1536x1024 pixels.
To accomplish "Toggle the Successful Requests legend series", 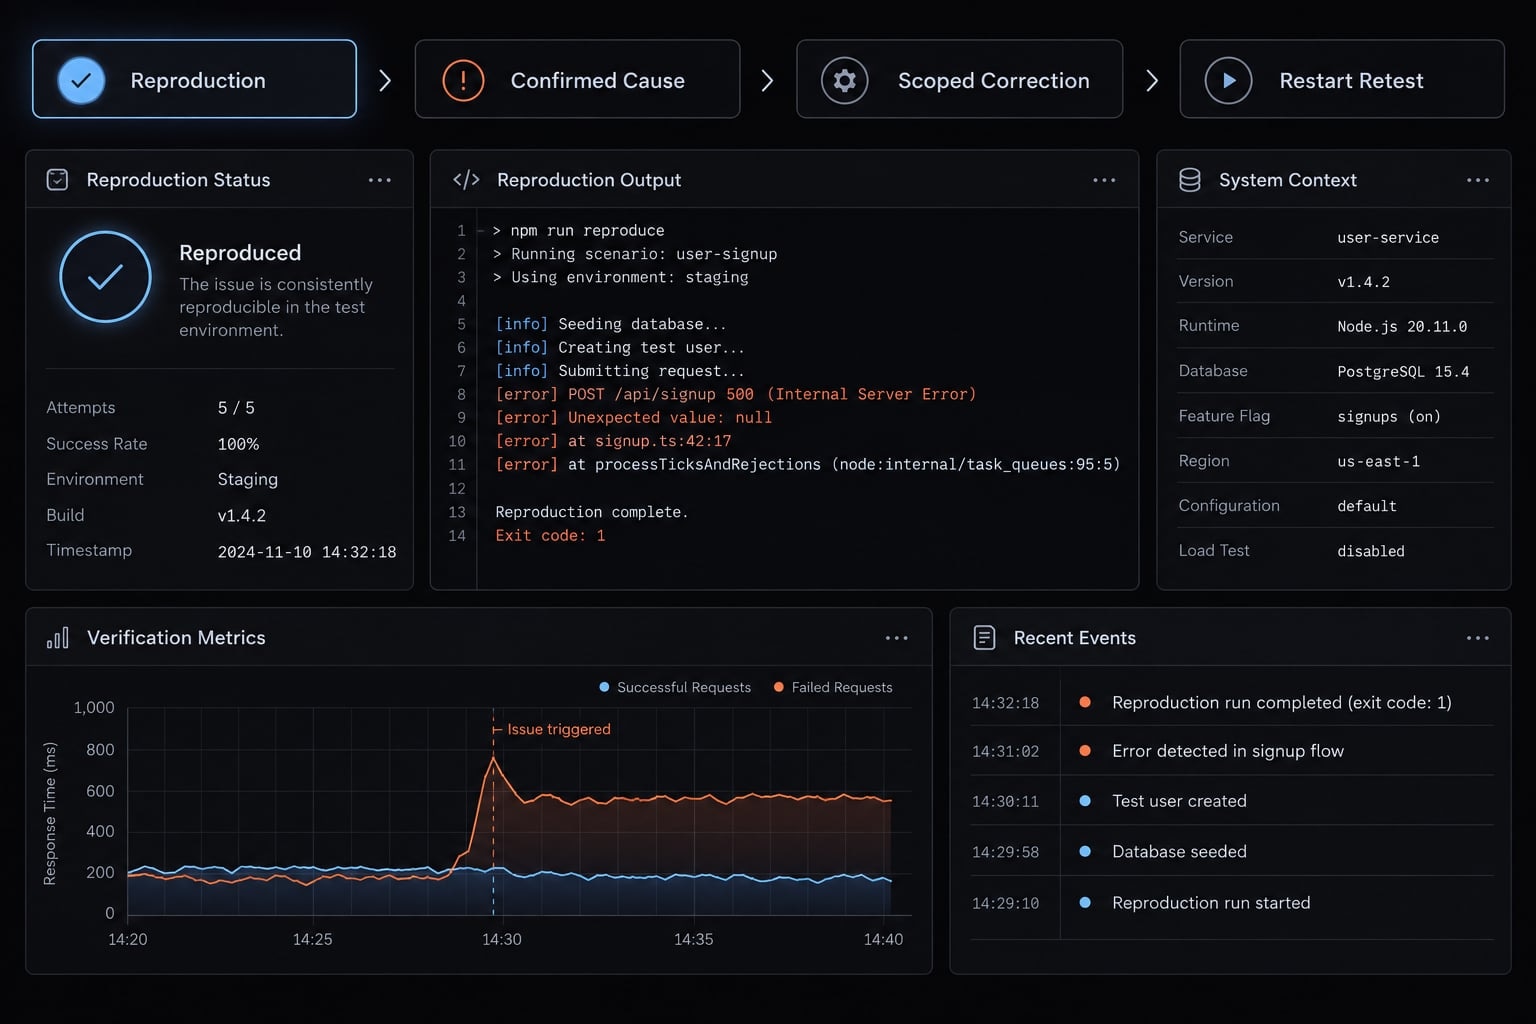I will [675, 687].
